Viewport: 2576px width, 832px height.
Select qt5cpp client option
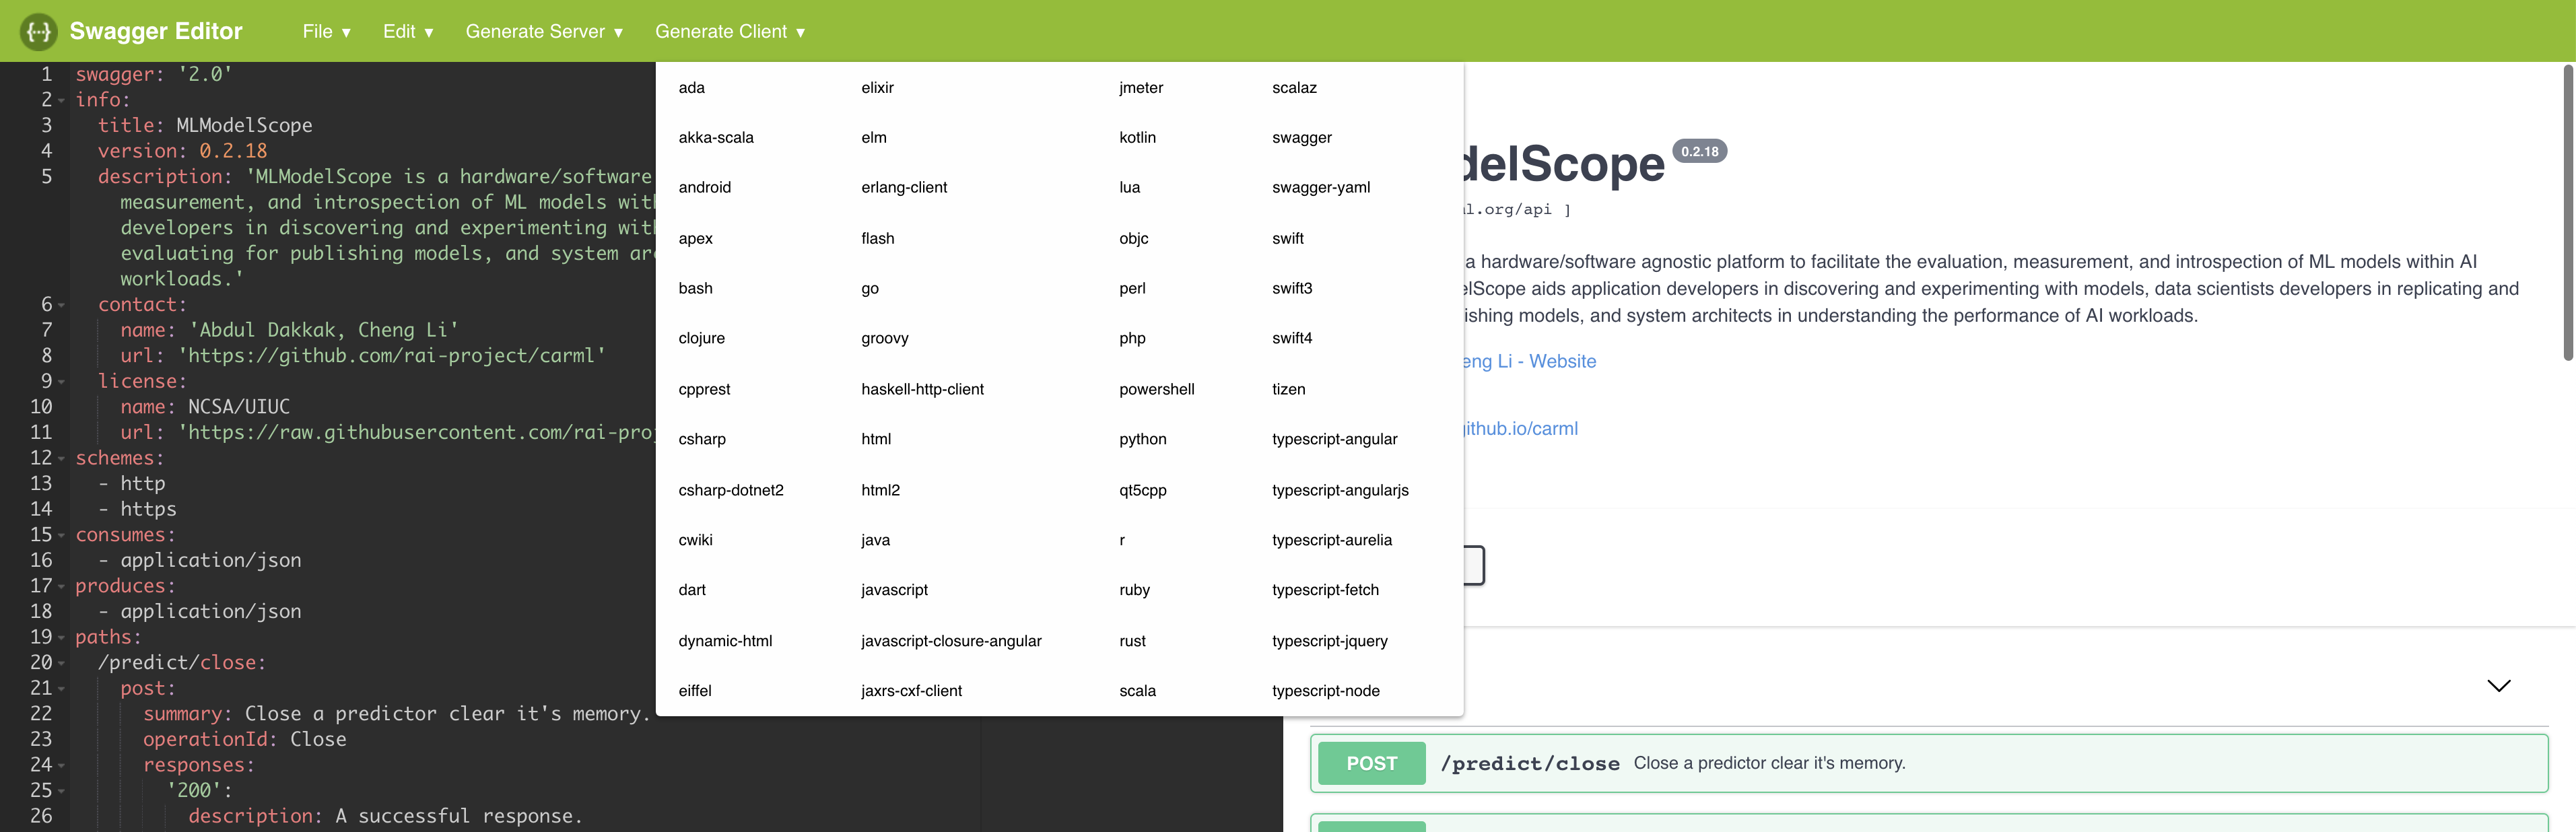1142,491
